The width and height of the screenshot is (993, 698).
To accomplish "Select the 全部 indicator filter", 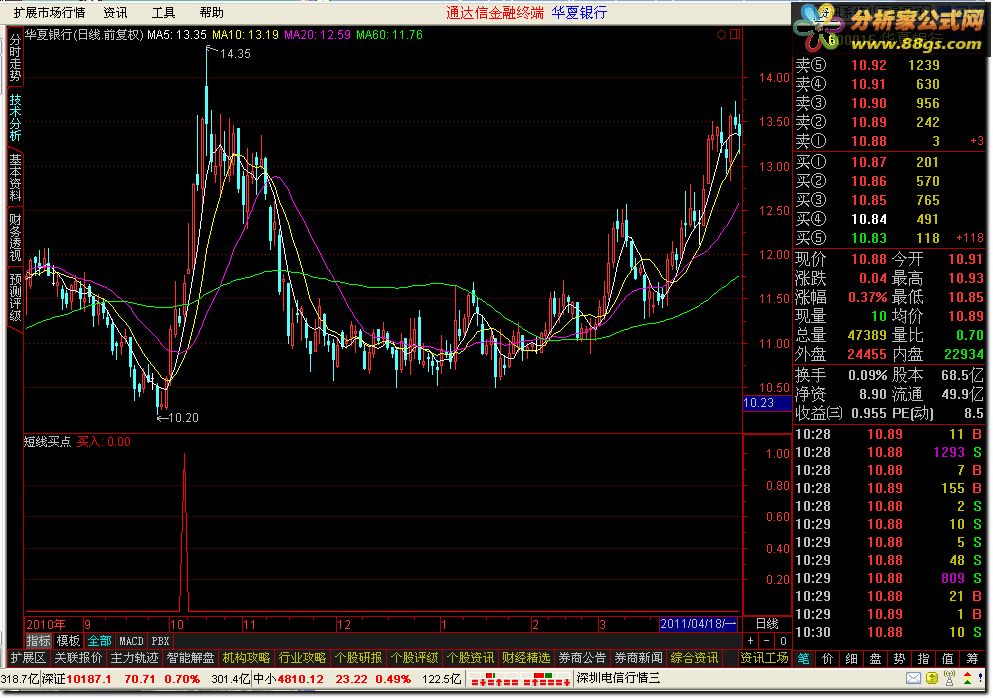I will (x=99, y=641).
